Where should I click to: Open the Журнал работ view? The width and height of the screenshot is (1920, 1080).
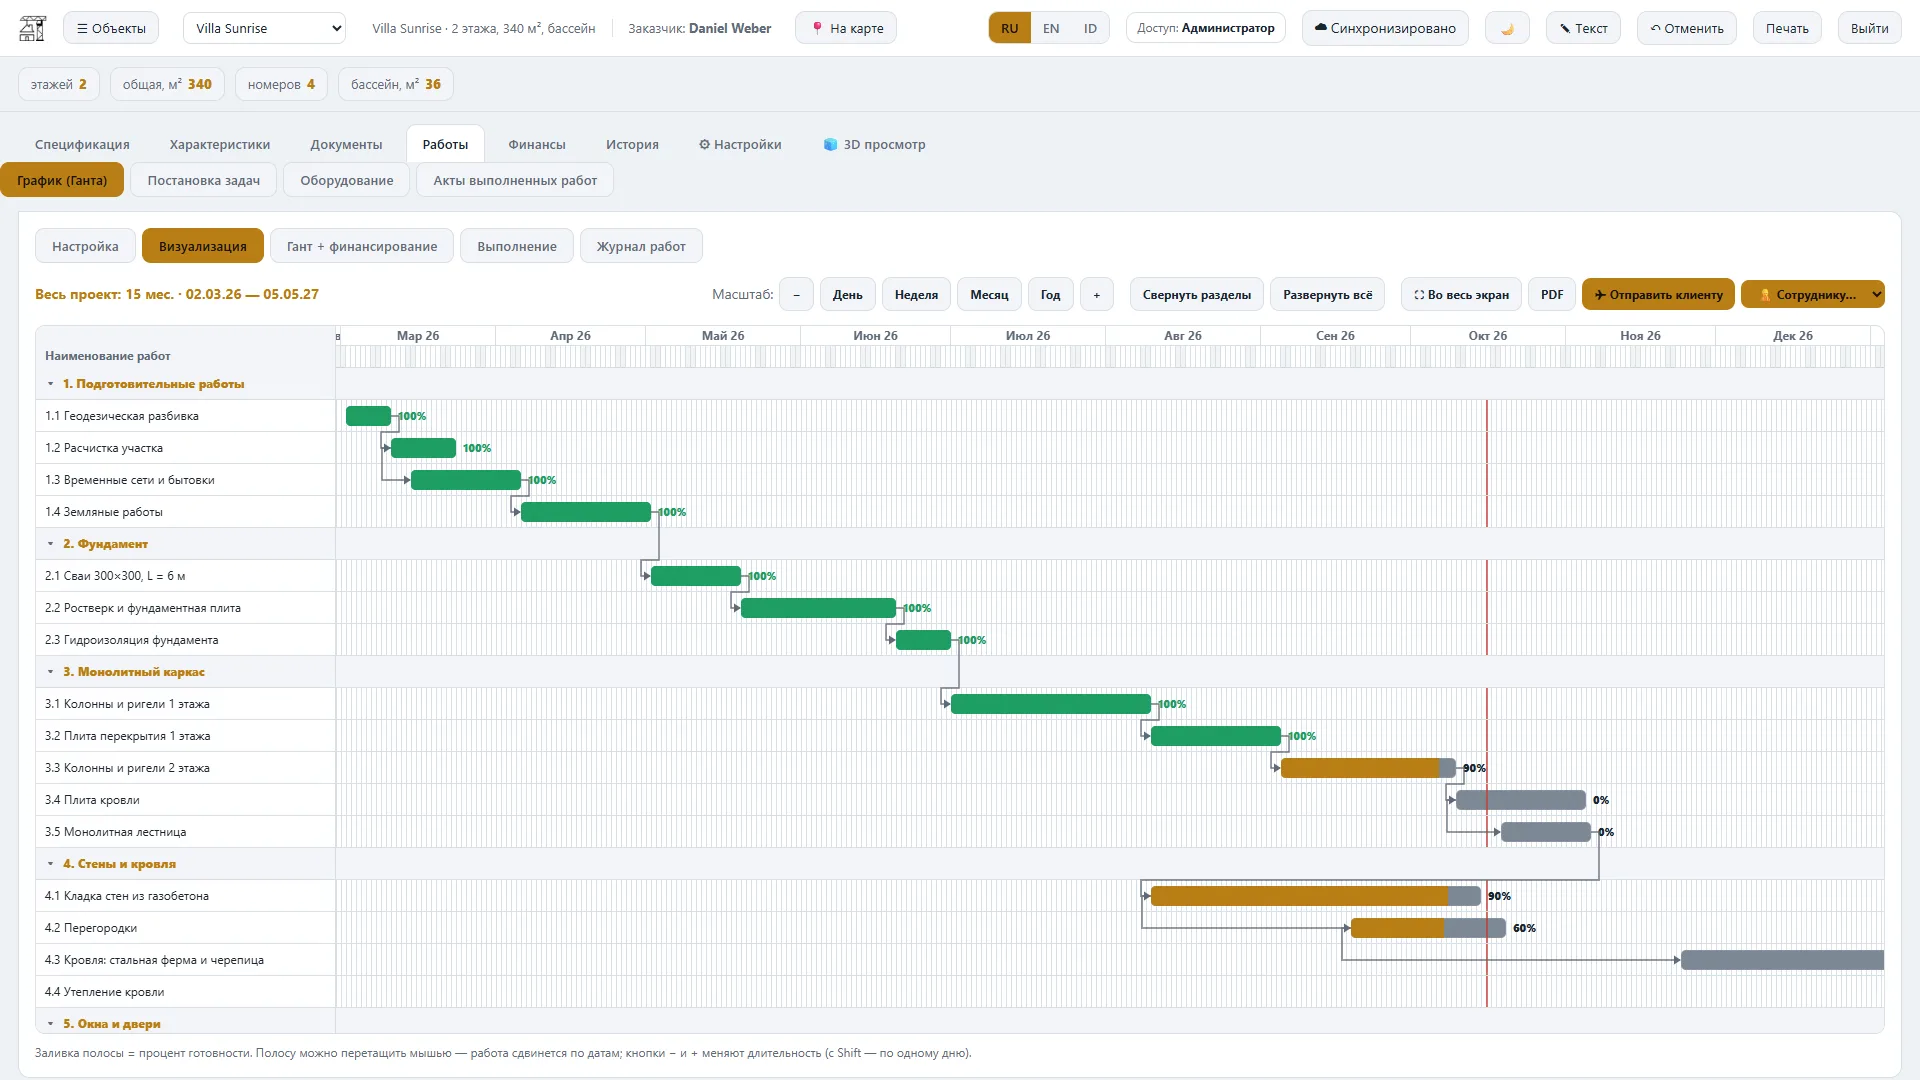point(641,246)
